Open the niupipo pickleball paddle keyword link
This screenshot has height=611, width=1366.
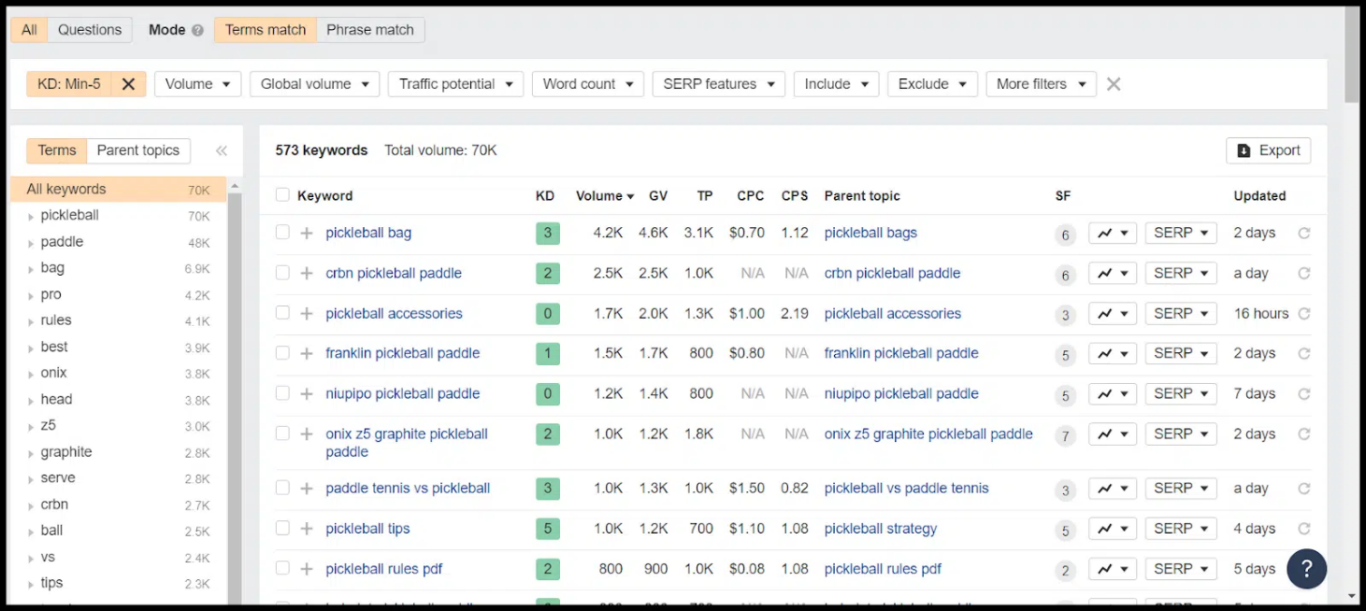pos(402,393)
